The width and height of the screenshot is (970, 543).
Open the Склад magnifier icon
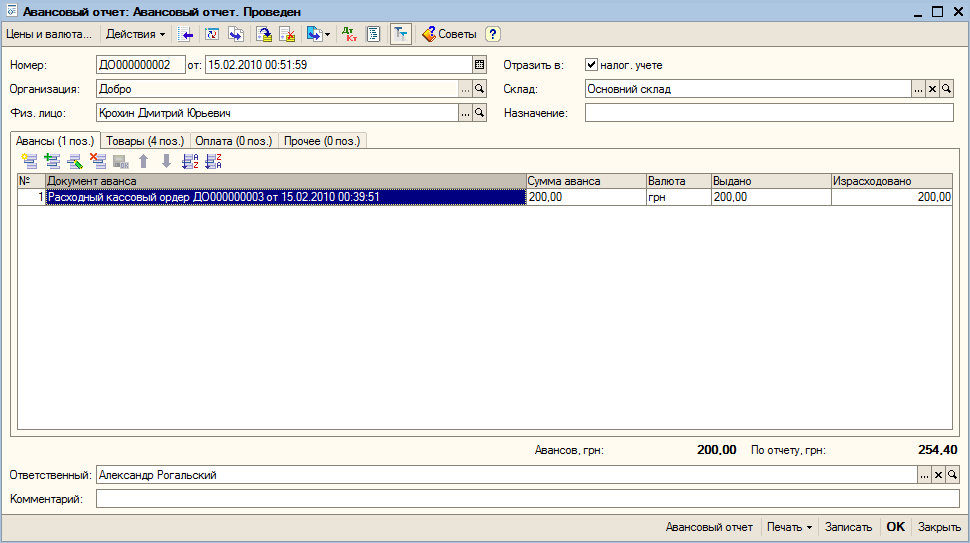[x=946, y=89]
